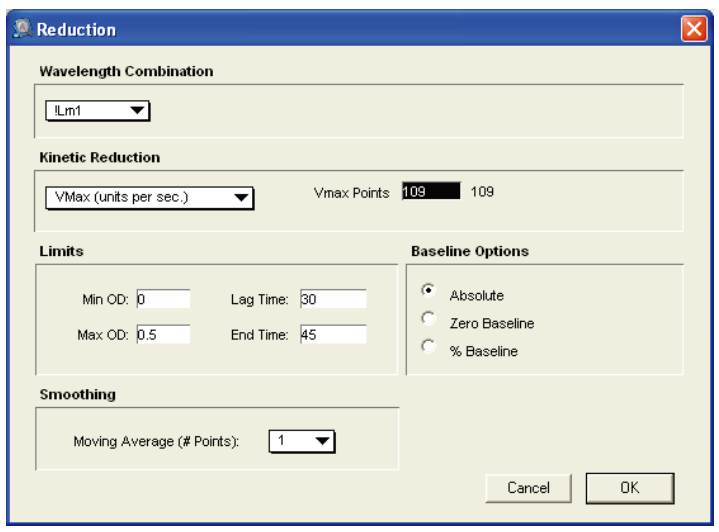Click the Vmax Points input field
Viewport: 719px width, 532px height.
pos(431,191)
